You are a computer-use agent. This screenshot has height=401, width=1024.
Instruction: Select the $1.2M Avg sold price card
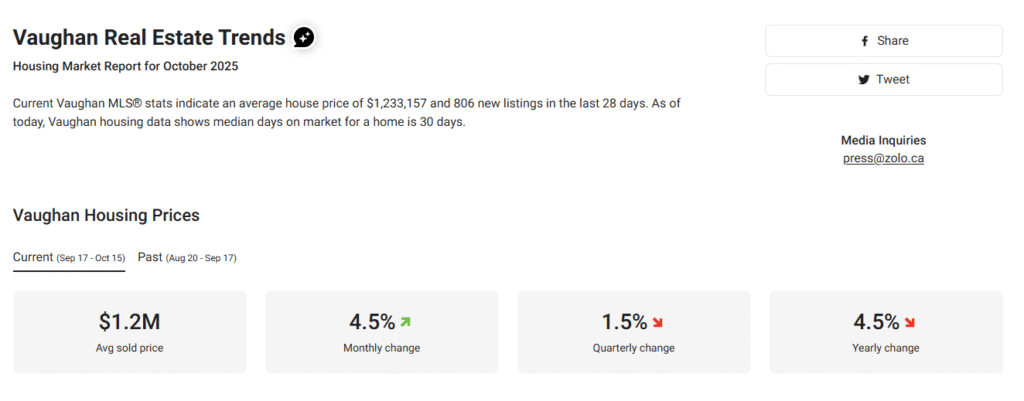coord(130,332)
